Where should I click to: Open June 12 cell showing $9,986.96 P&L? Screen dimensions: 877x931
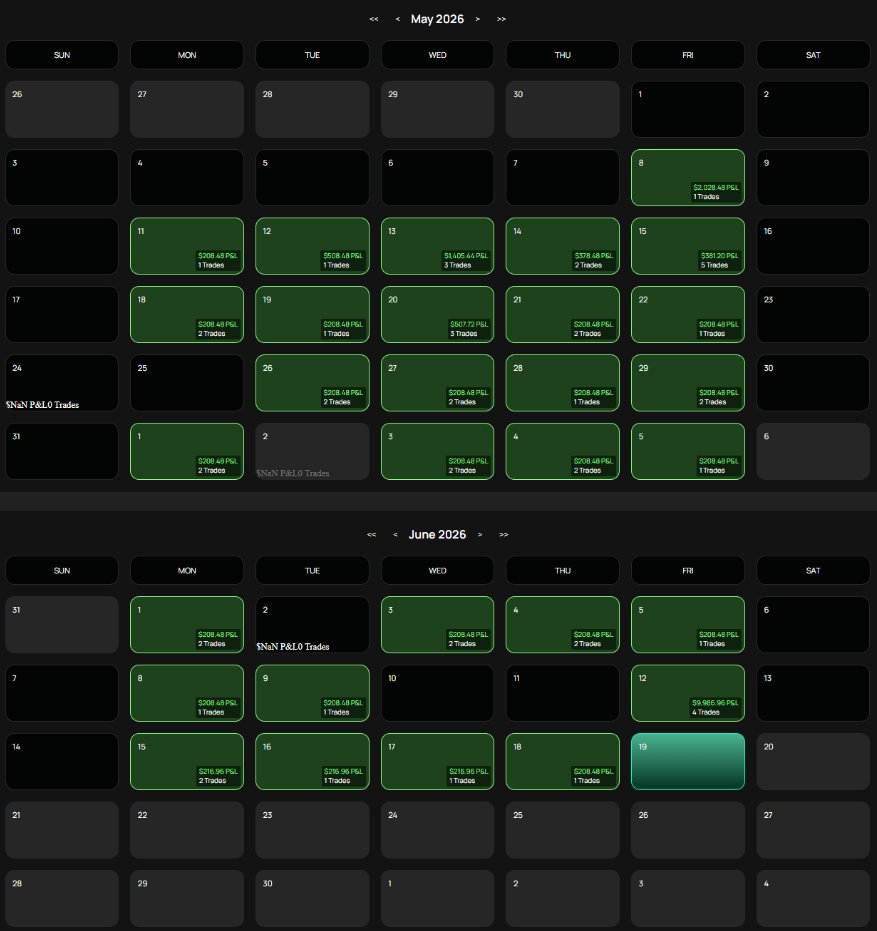click(688, 693)
